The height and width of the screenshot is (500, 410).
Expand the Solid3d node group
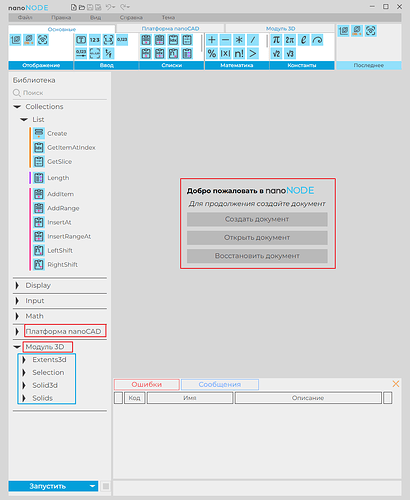click(x=24, y=385)
